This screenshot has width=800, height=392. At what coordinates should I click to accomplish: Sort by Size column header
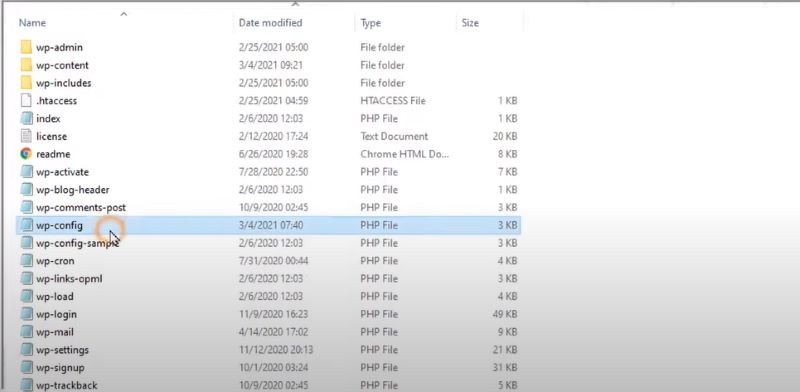click(x=470, y=23)
